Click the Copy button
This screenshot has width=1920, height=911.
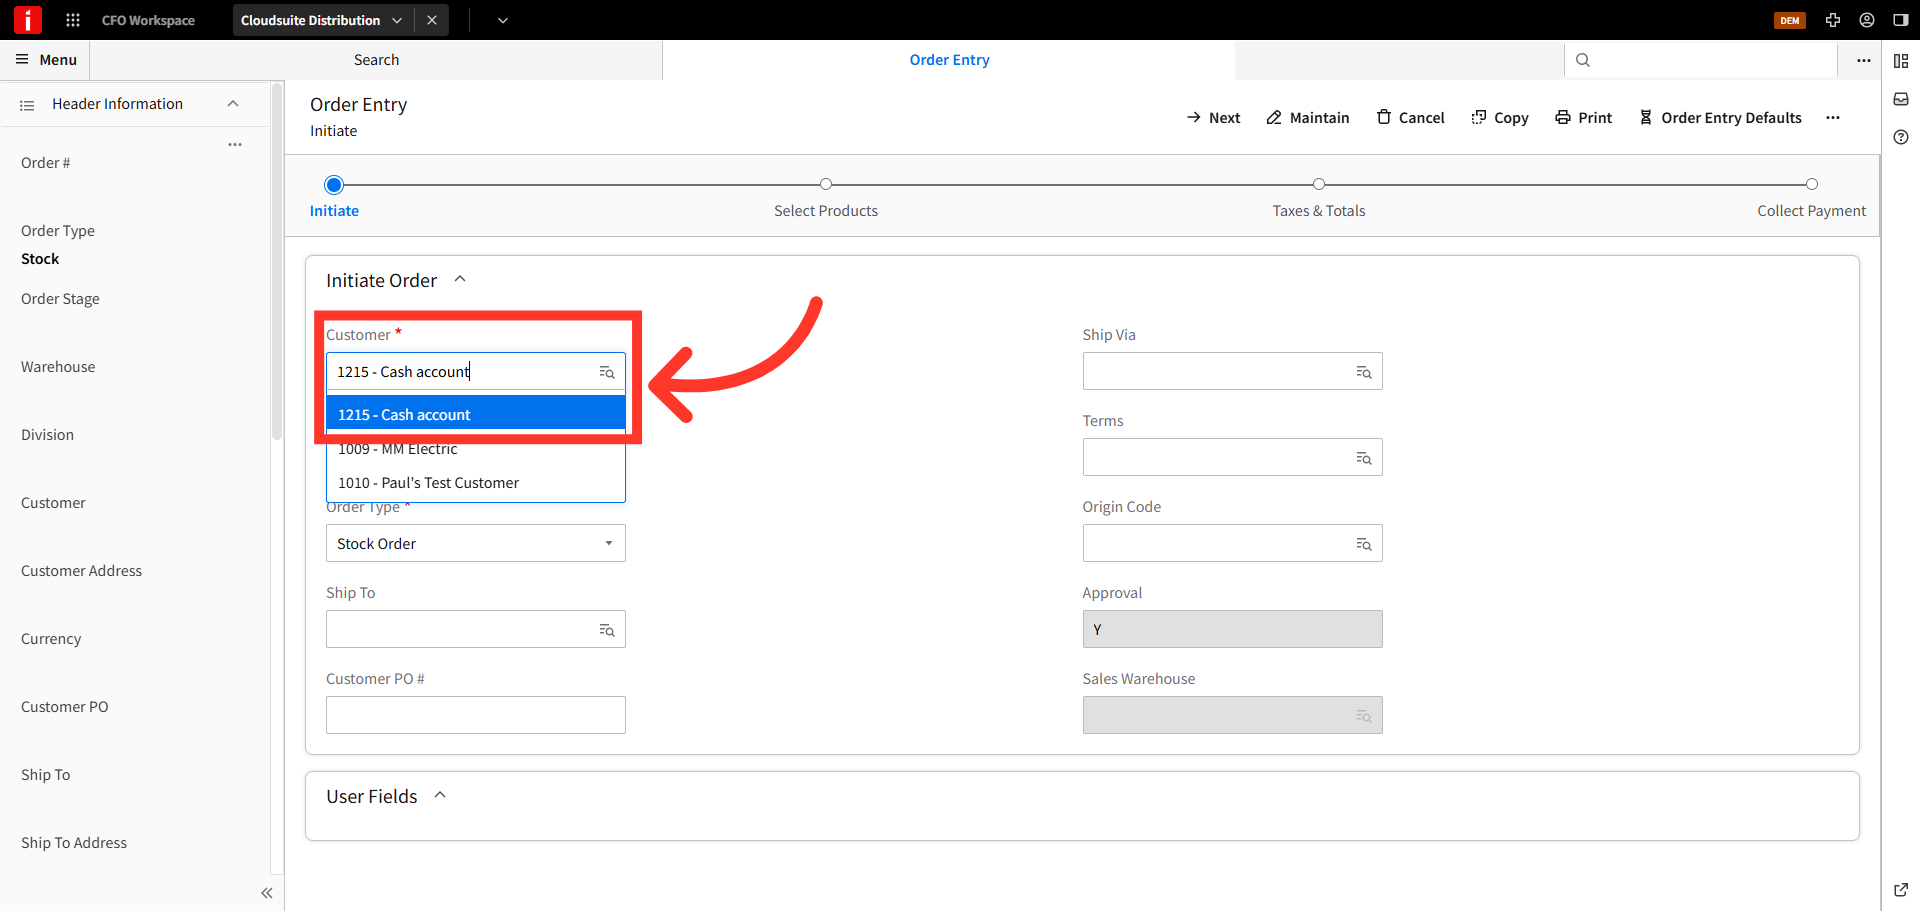(1500, 118)
